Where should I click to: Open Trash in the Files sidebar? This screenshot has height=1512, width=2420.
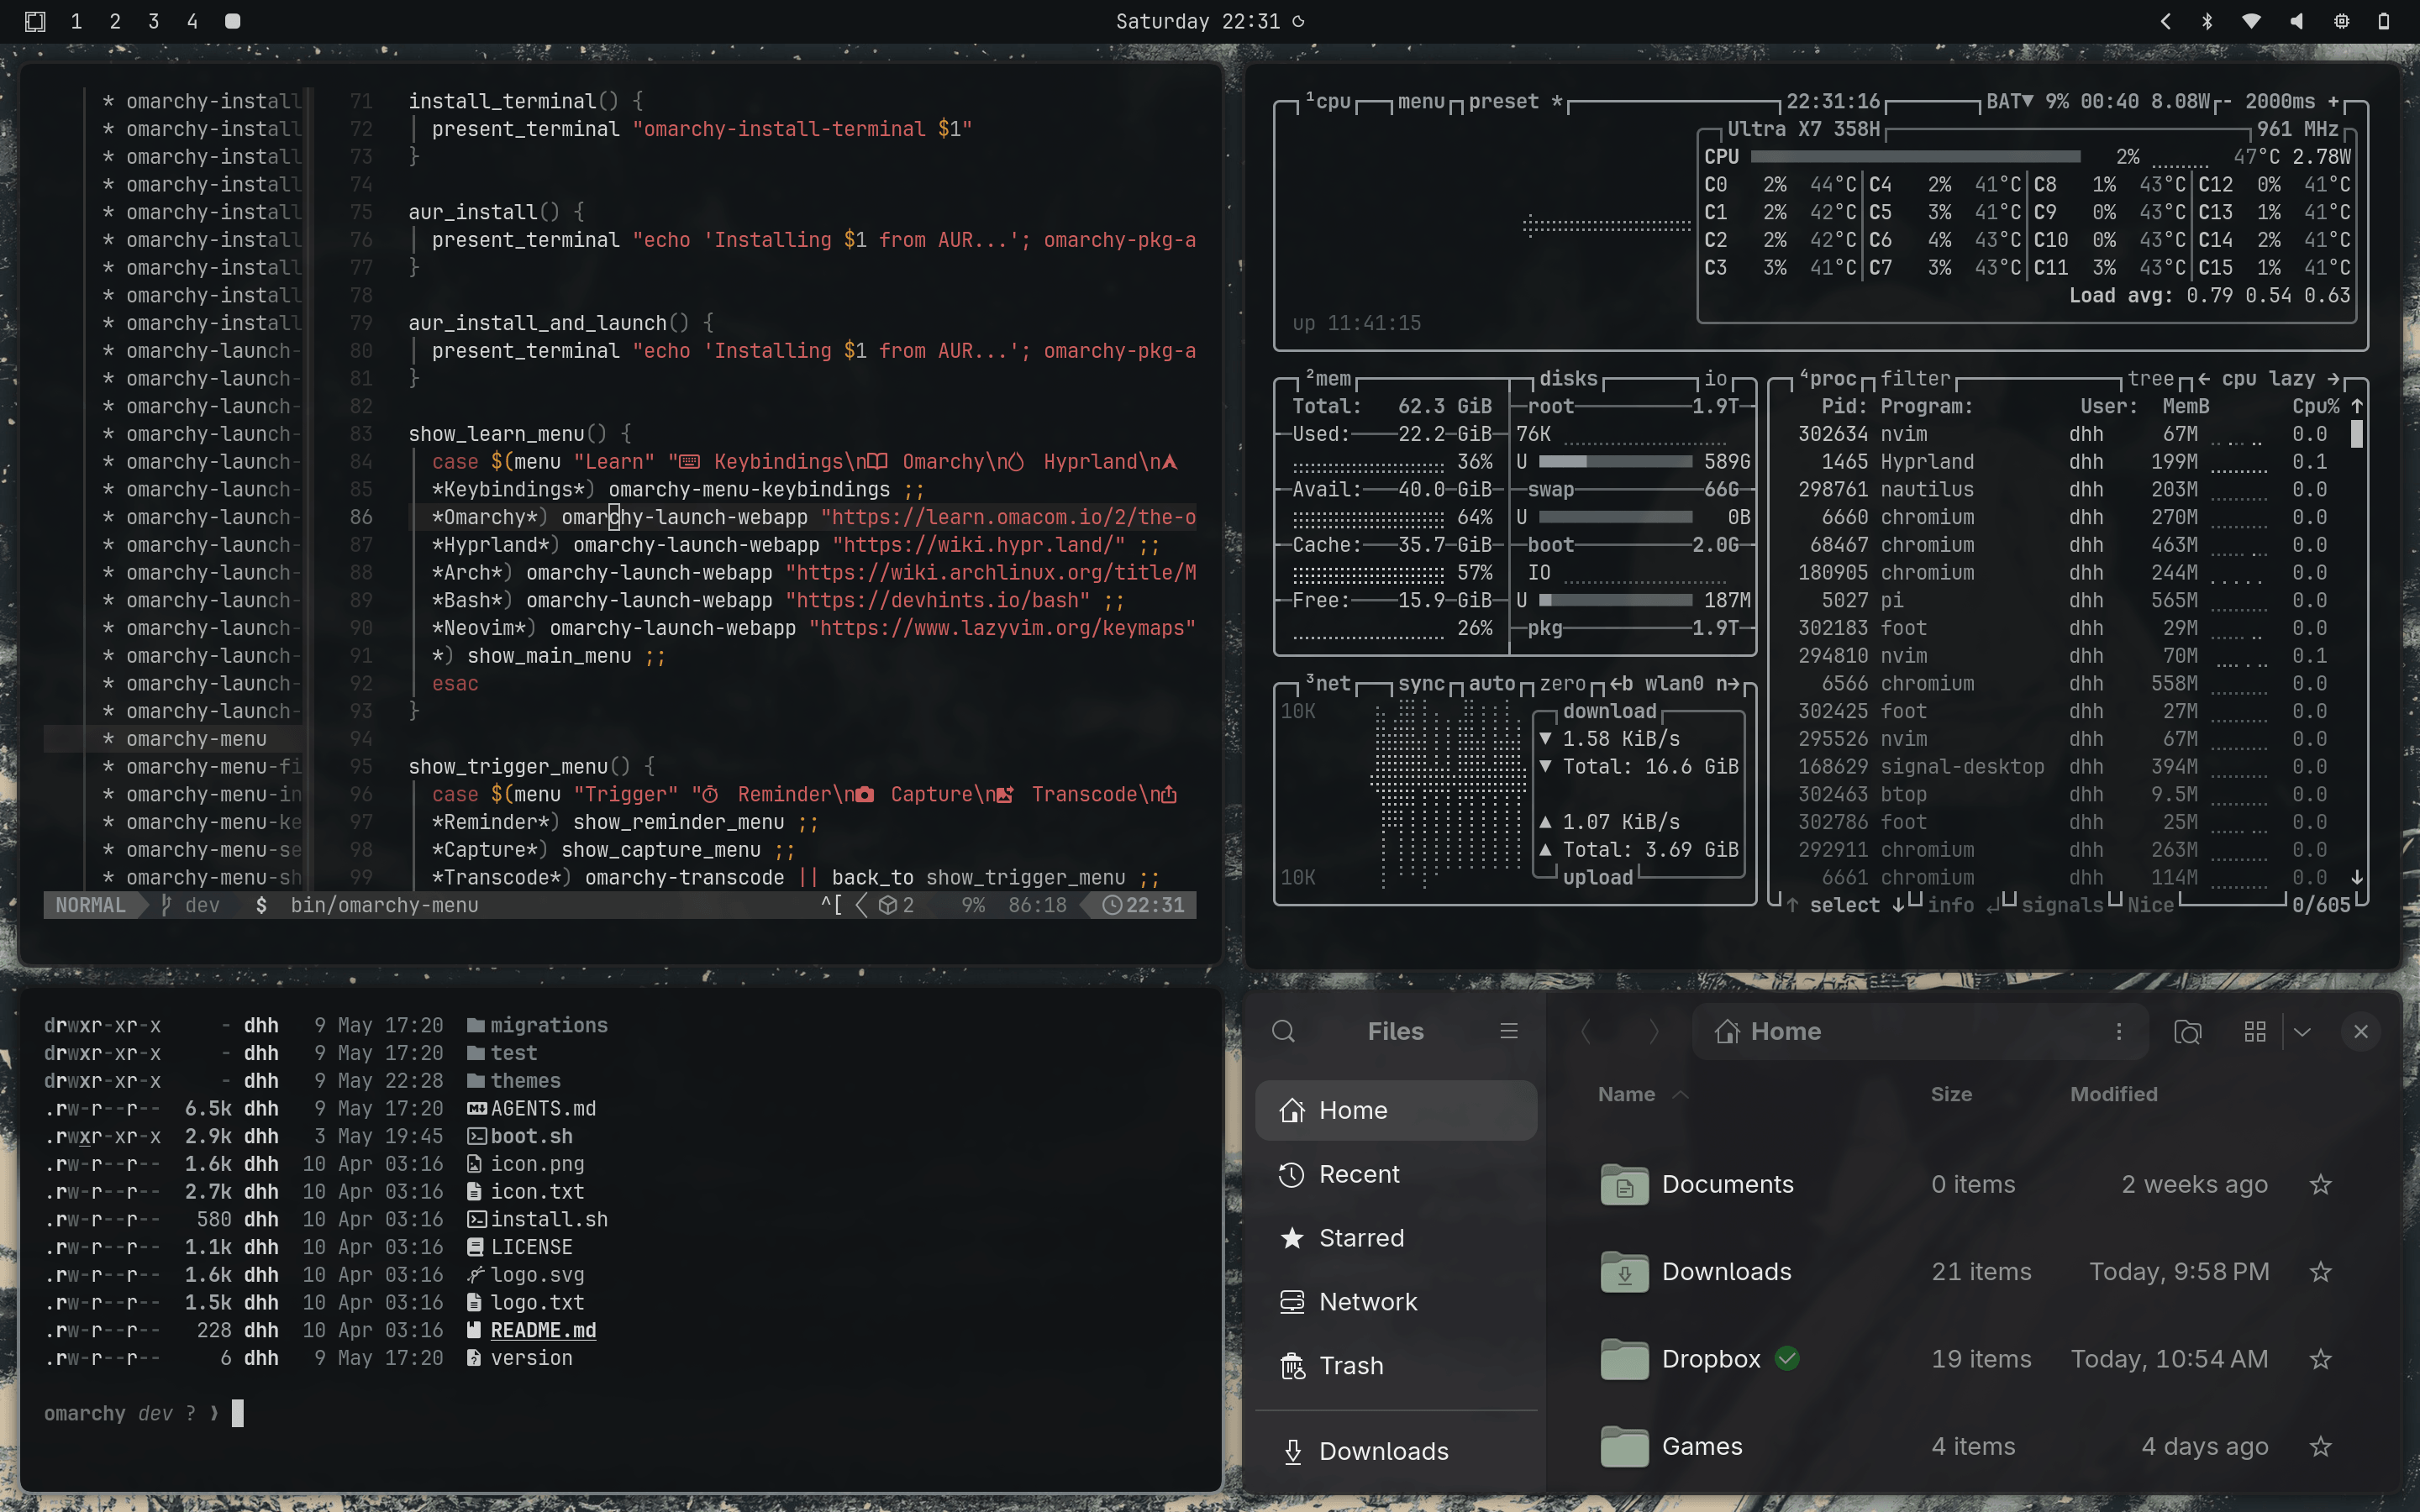pyautogui.click(x=1396, y=1366)
